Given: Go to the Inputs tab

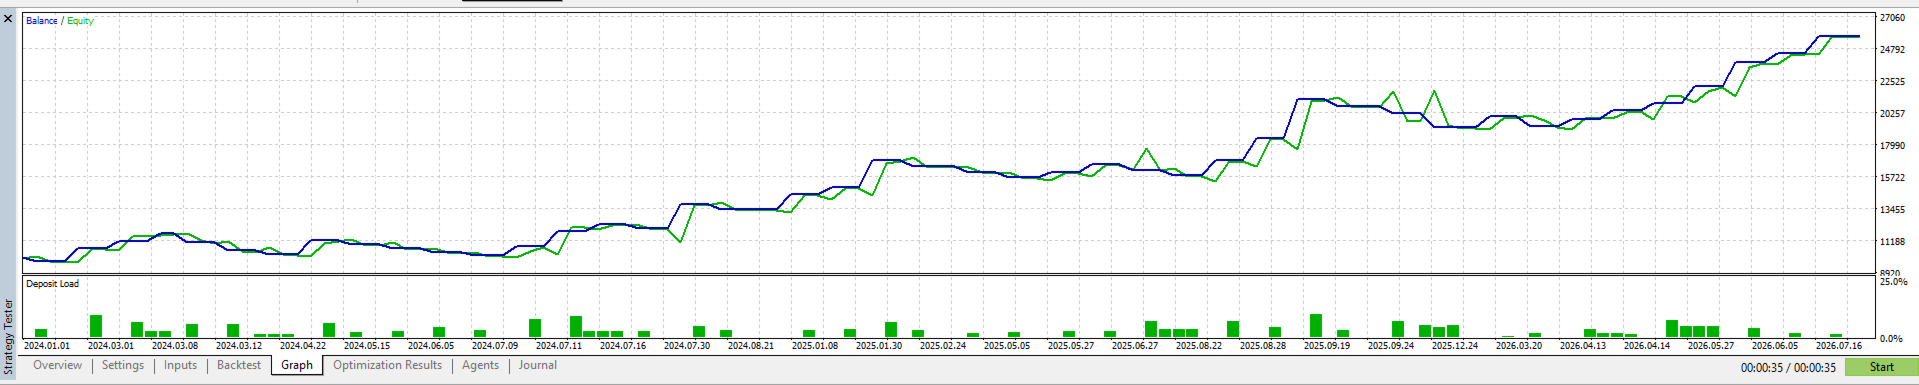Looking at the screenshot, I should (180, 366).
